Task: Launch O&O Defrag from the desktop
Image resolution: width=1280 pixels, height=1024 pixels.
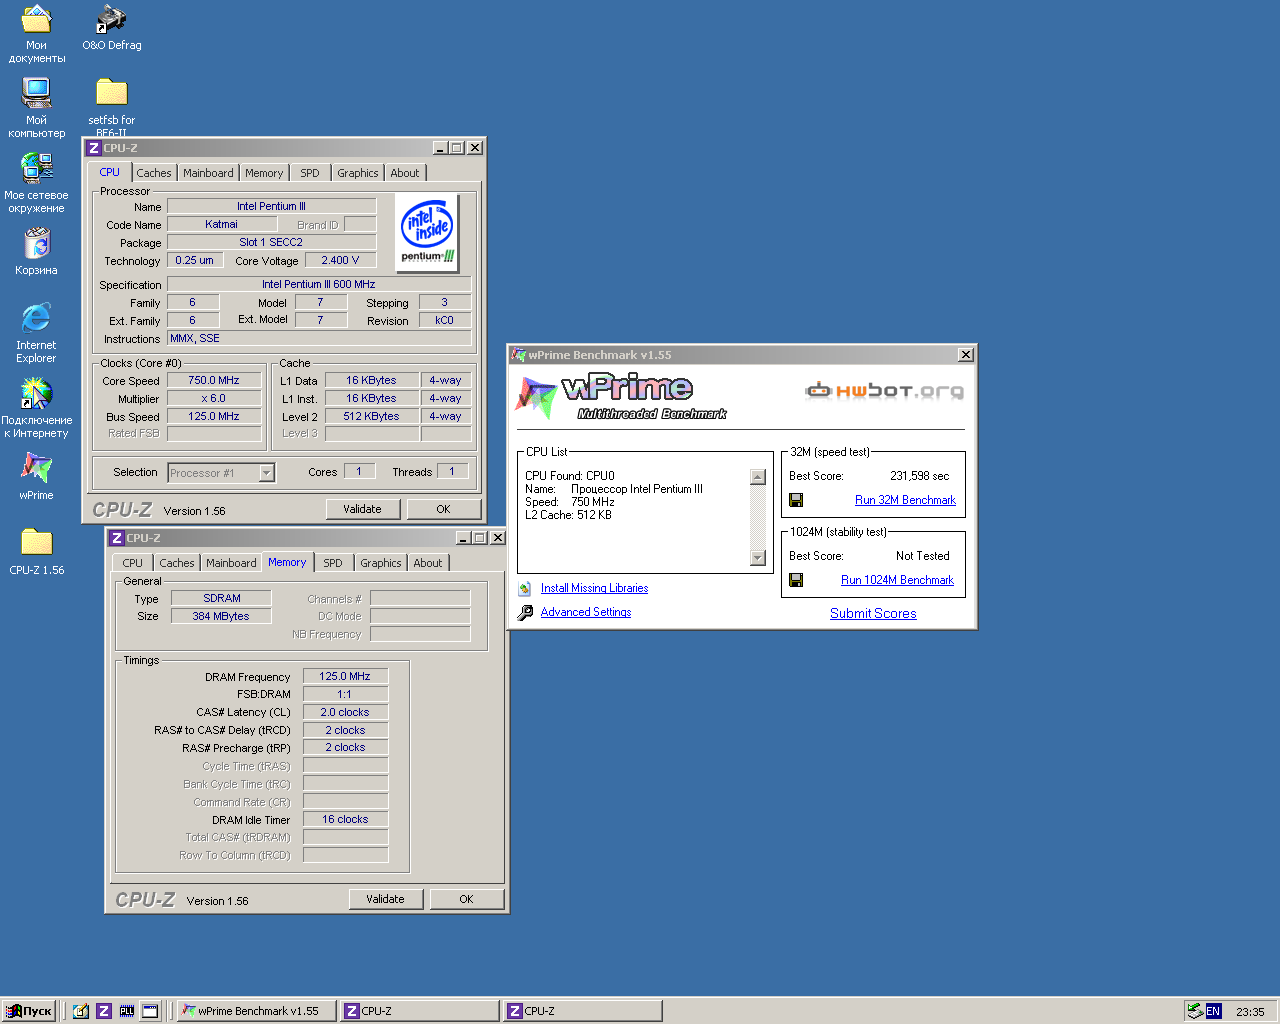Action: pos(111,28)
